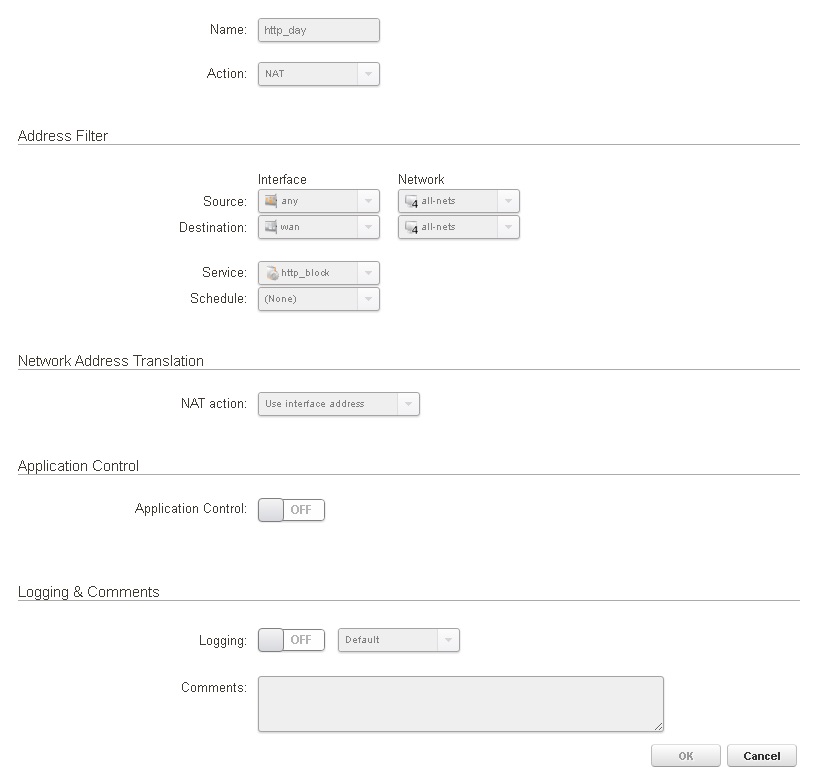Viewport: 818px width, 784px height.
Task: Click the source interface 'any' icon
Action: click(x=271, y=201)
